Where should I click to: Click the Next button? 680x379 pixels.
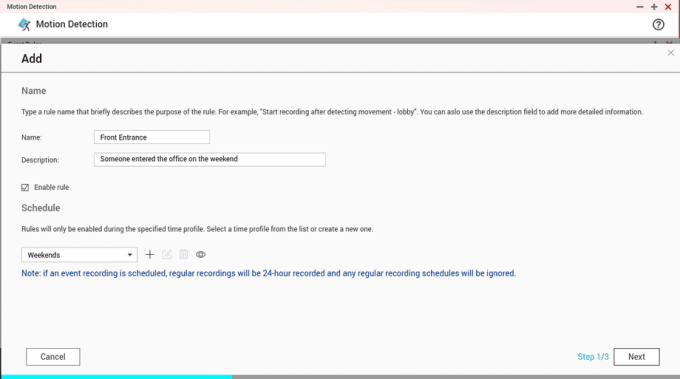point(636,357)
